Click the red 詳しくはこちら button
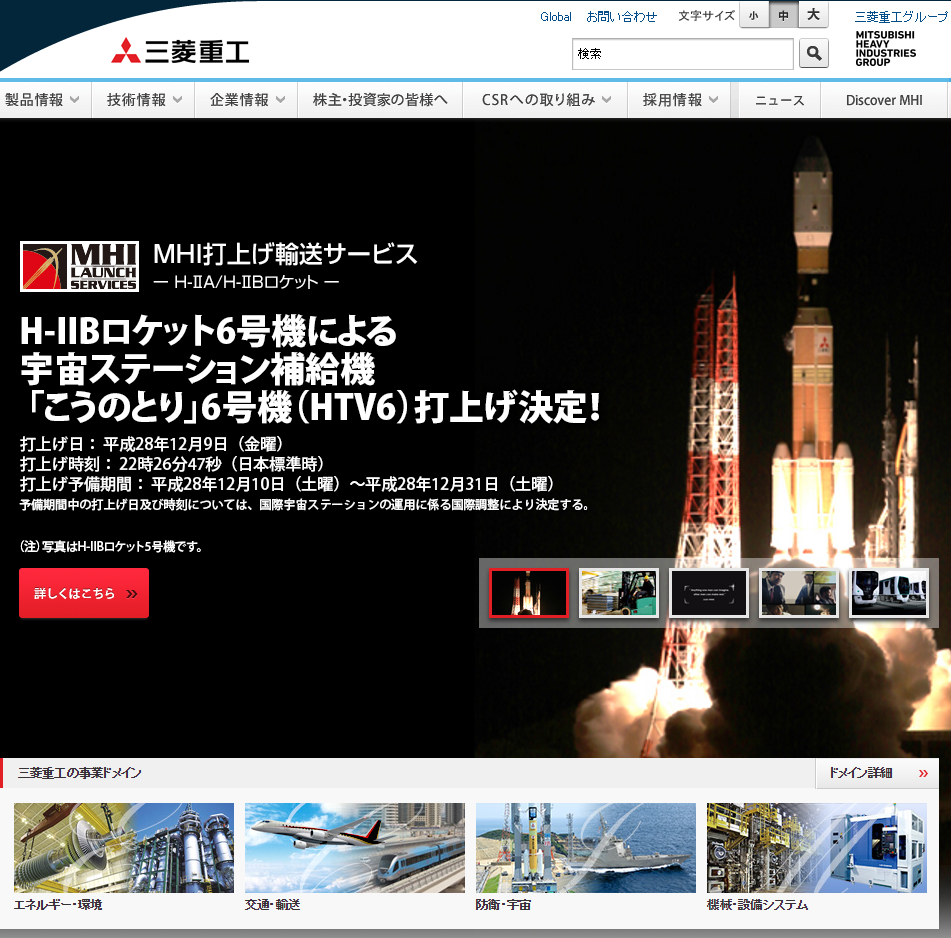This screenshot has height=938, width=951. point(84,593)
